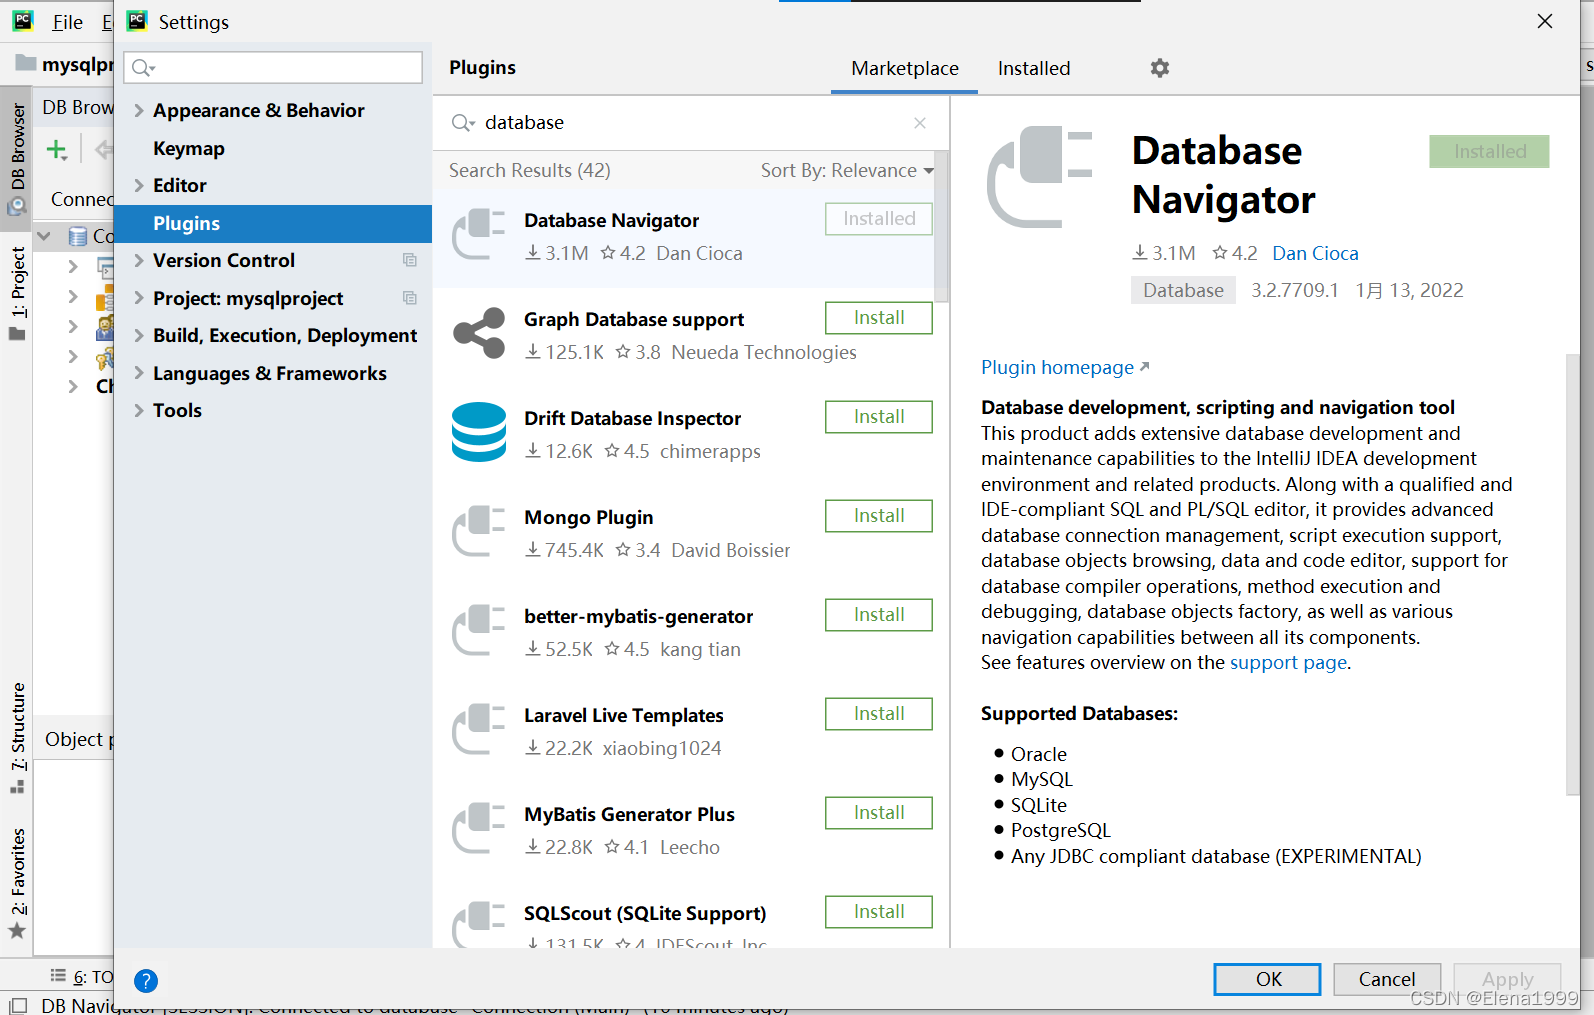Open the 2: Favorites tool window

17,883
